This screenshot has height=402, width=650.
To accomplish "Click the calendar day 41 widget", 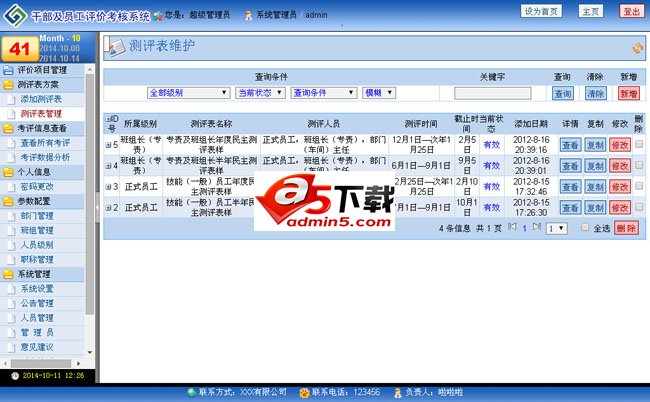I will (x=20, y=49).
